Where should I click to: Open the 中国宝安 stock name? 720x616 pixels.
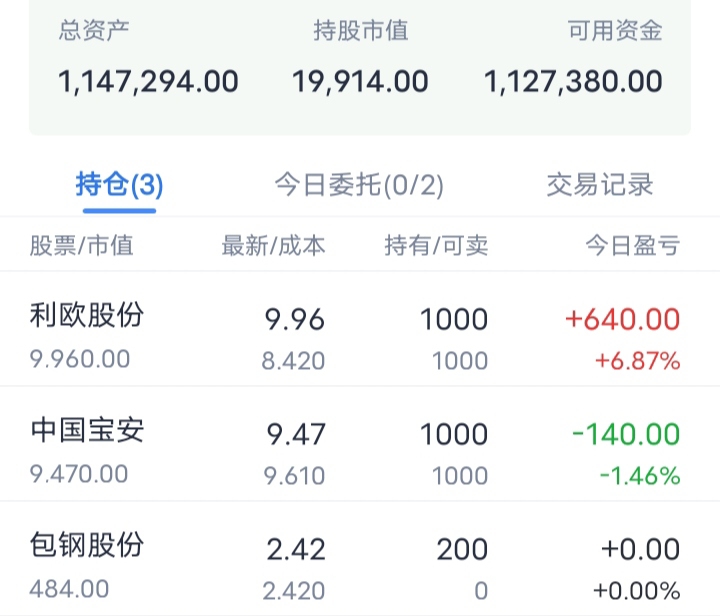(x=88, y=431)
